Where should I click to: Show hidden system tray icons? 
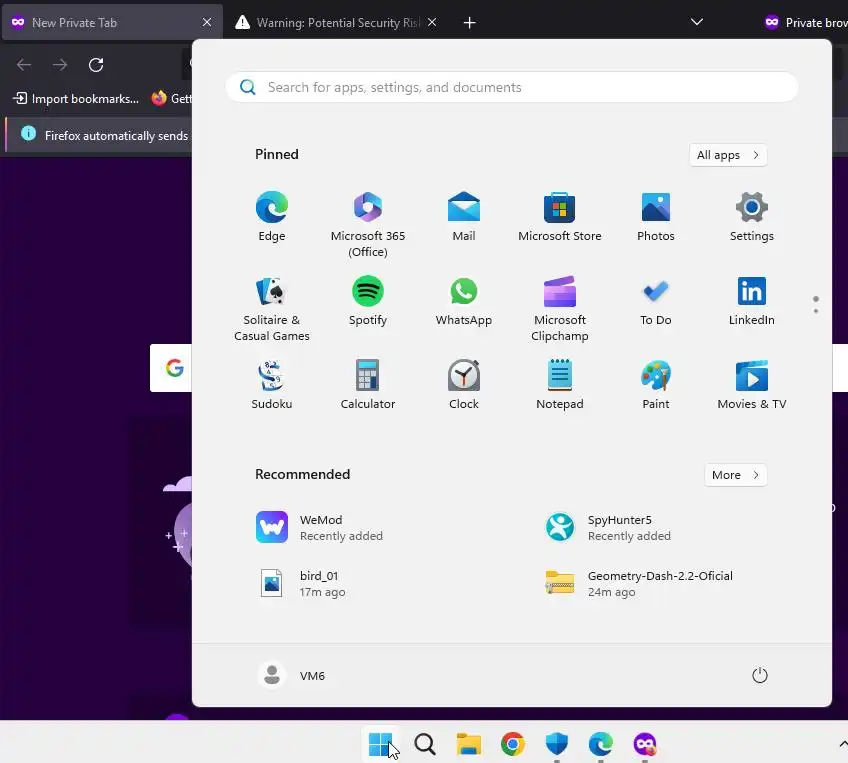[x=843, y=745]
